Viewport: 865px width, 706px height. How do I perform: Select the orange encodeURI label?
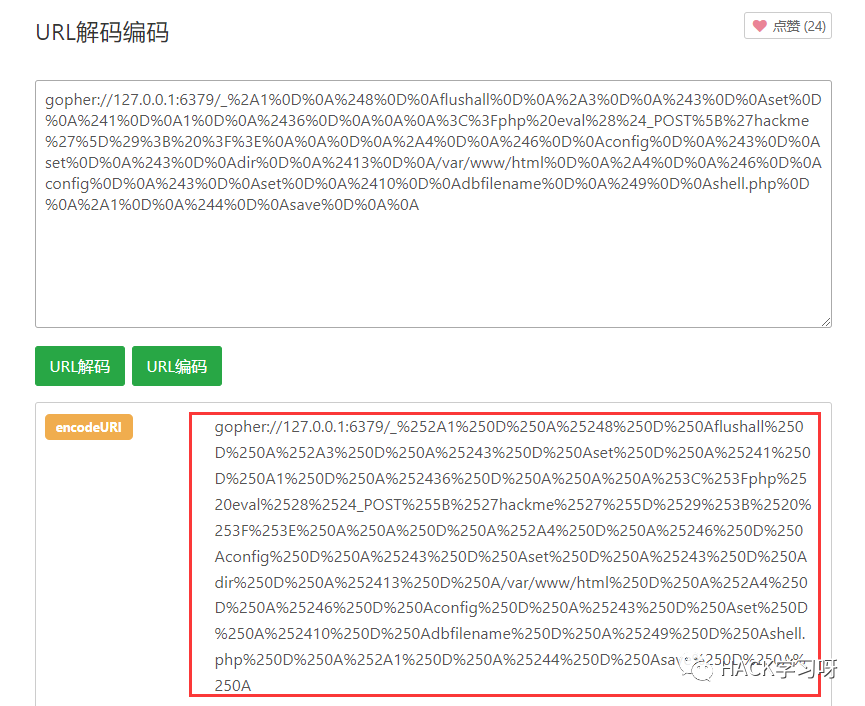pos(89,427)
